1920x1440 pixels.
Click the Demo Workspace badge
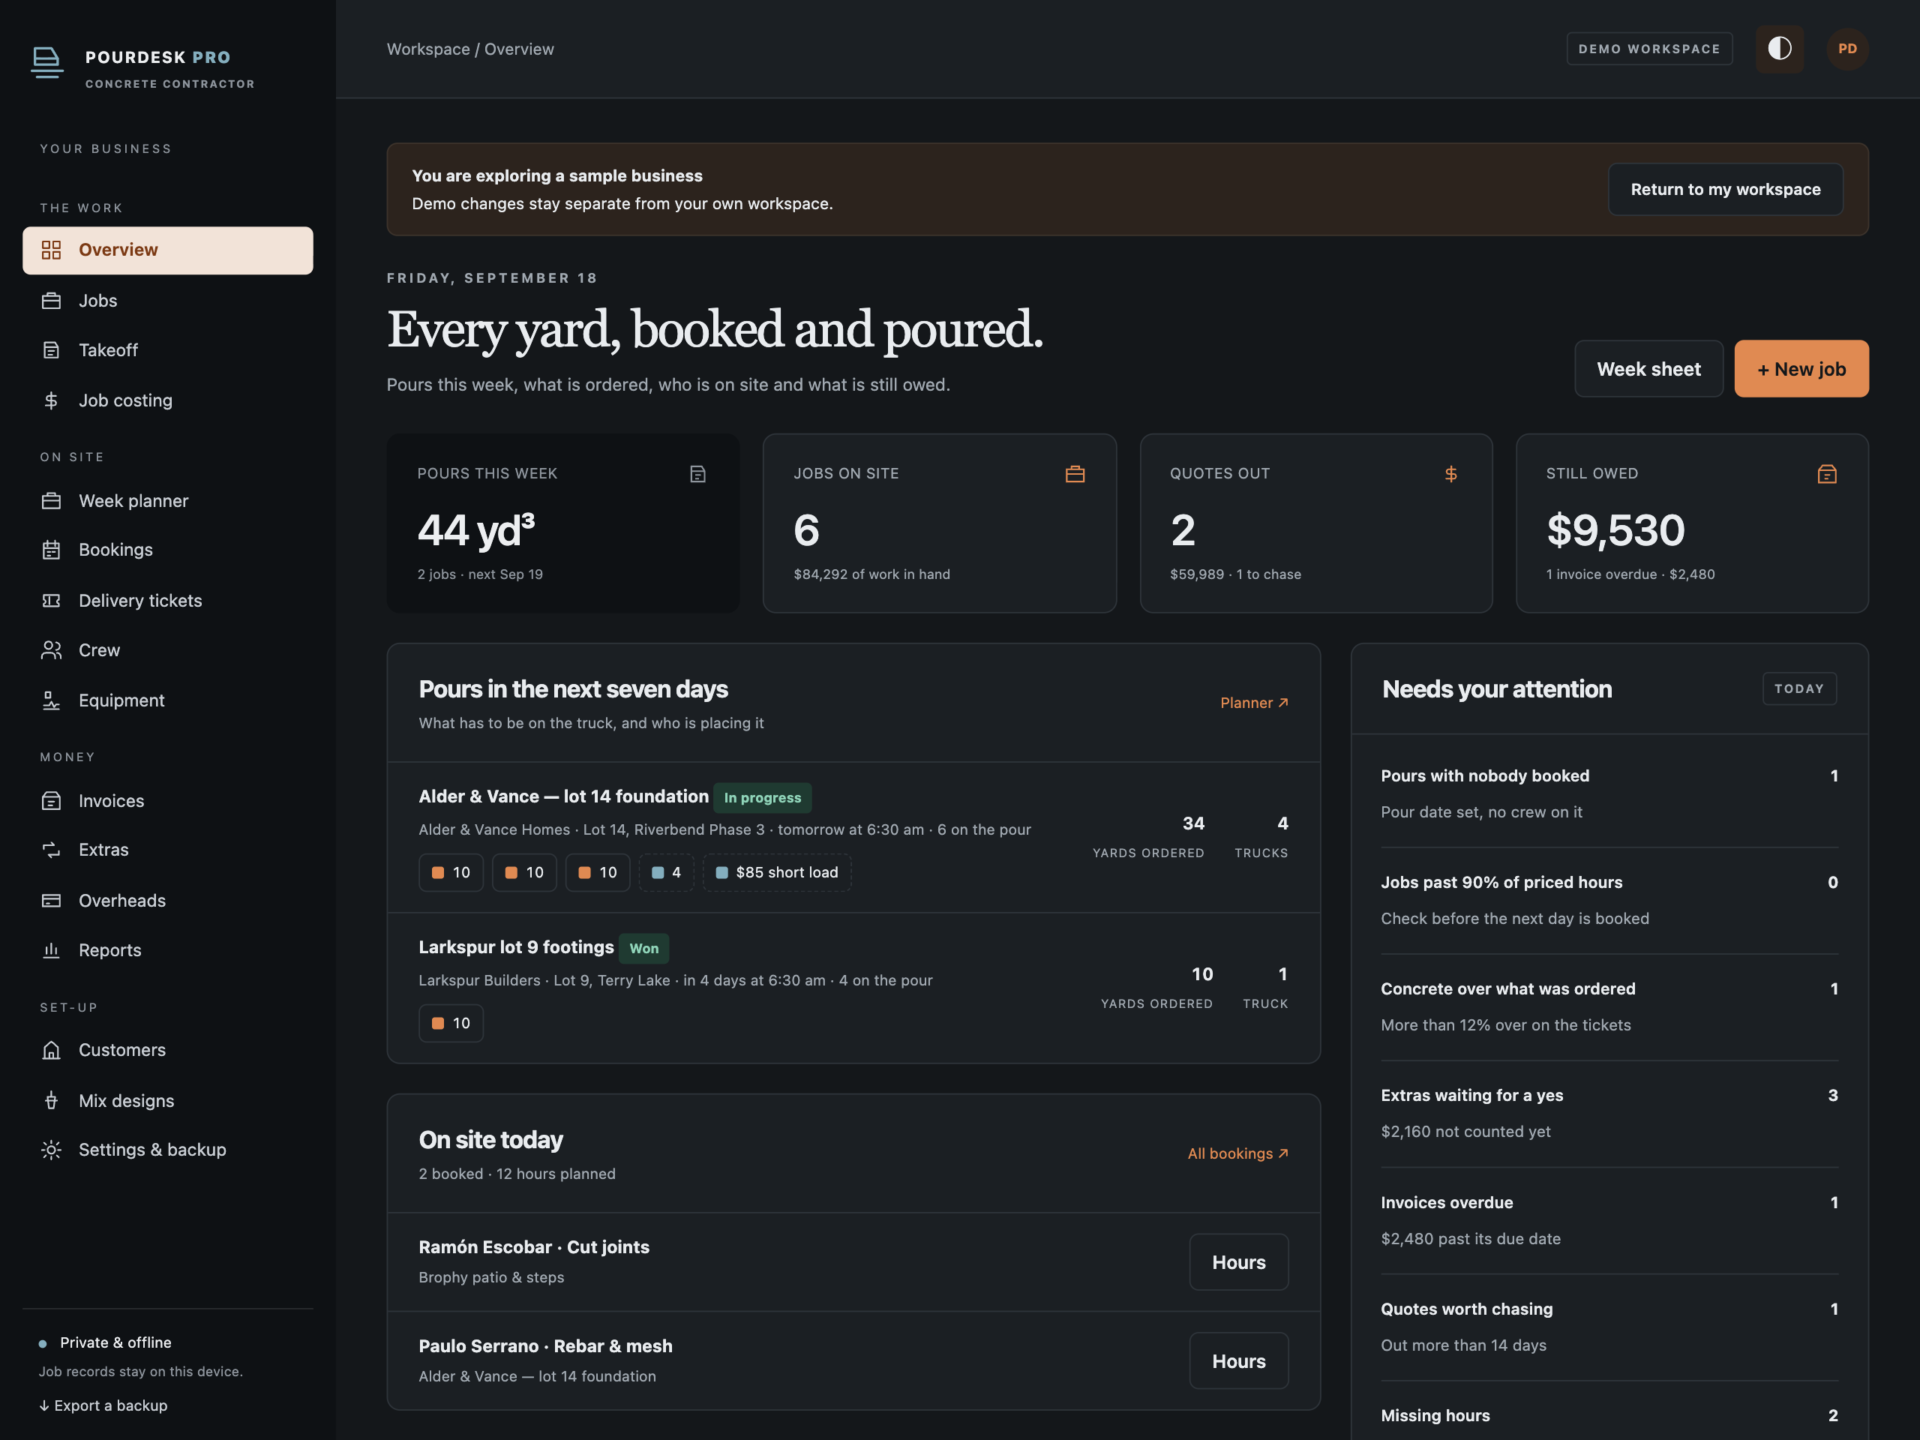(1649, 49)
